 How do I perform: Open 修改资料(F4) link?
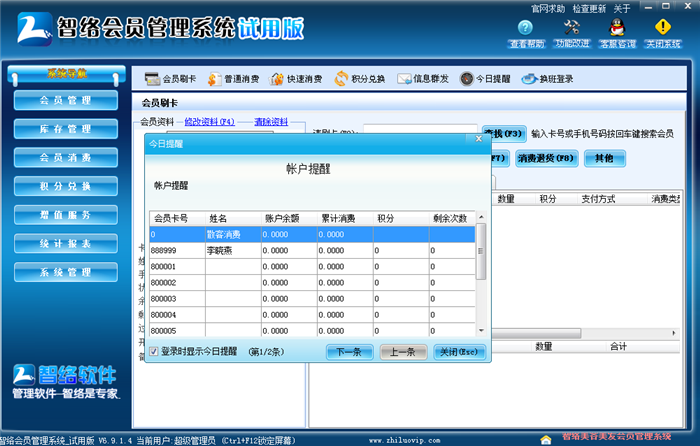(x=209, y=121)
